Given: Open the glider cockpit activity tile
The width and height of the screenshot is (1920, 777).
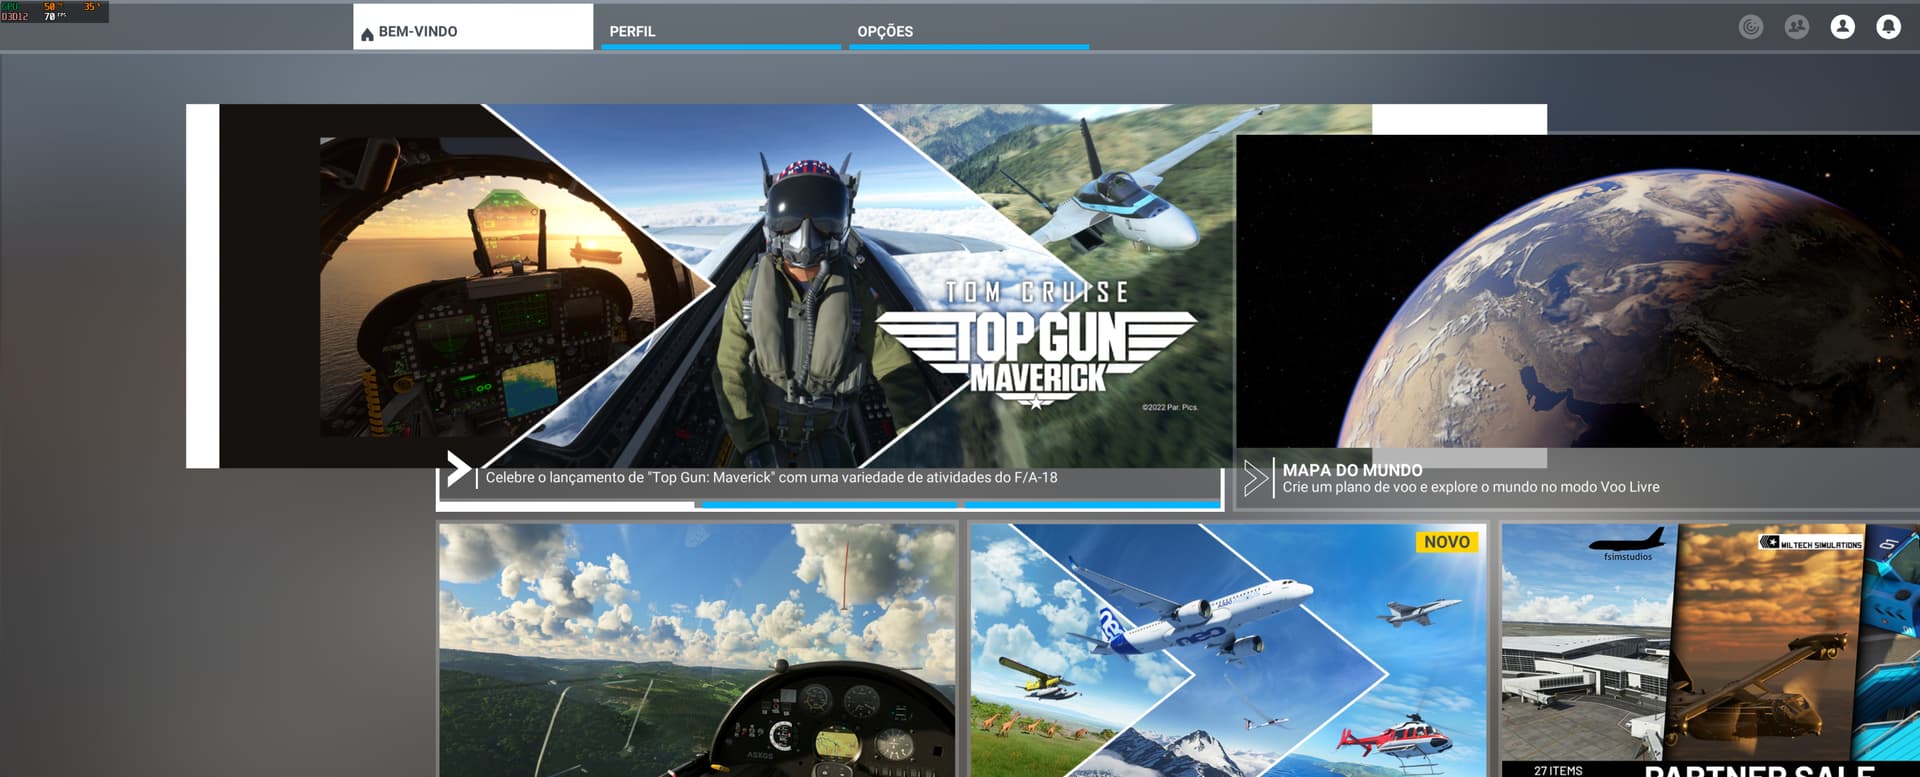Looking at the screenshot, I should click(x=697, y=650).
